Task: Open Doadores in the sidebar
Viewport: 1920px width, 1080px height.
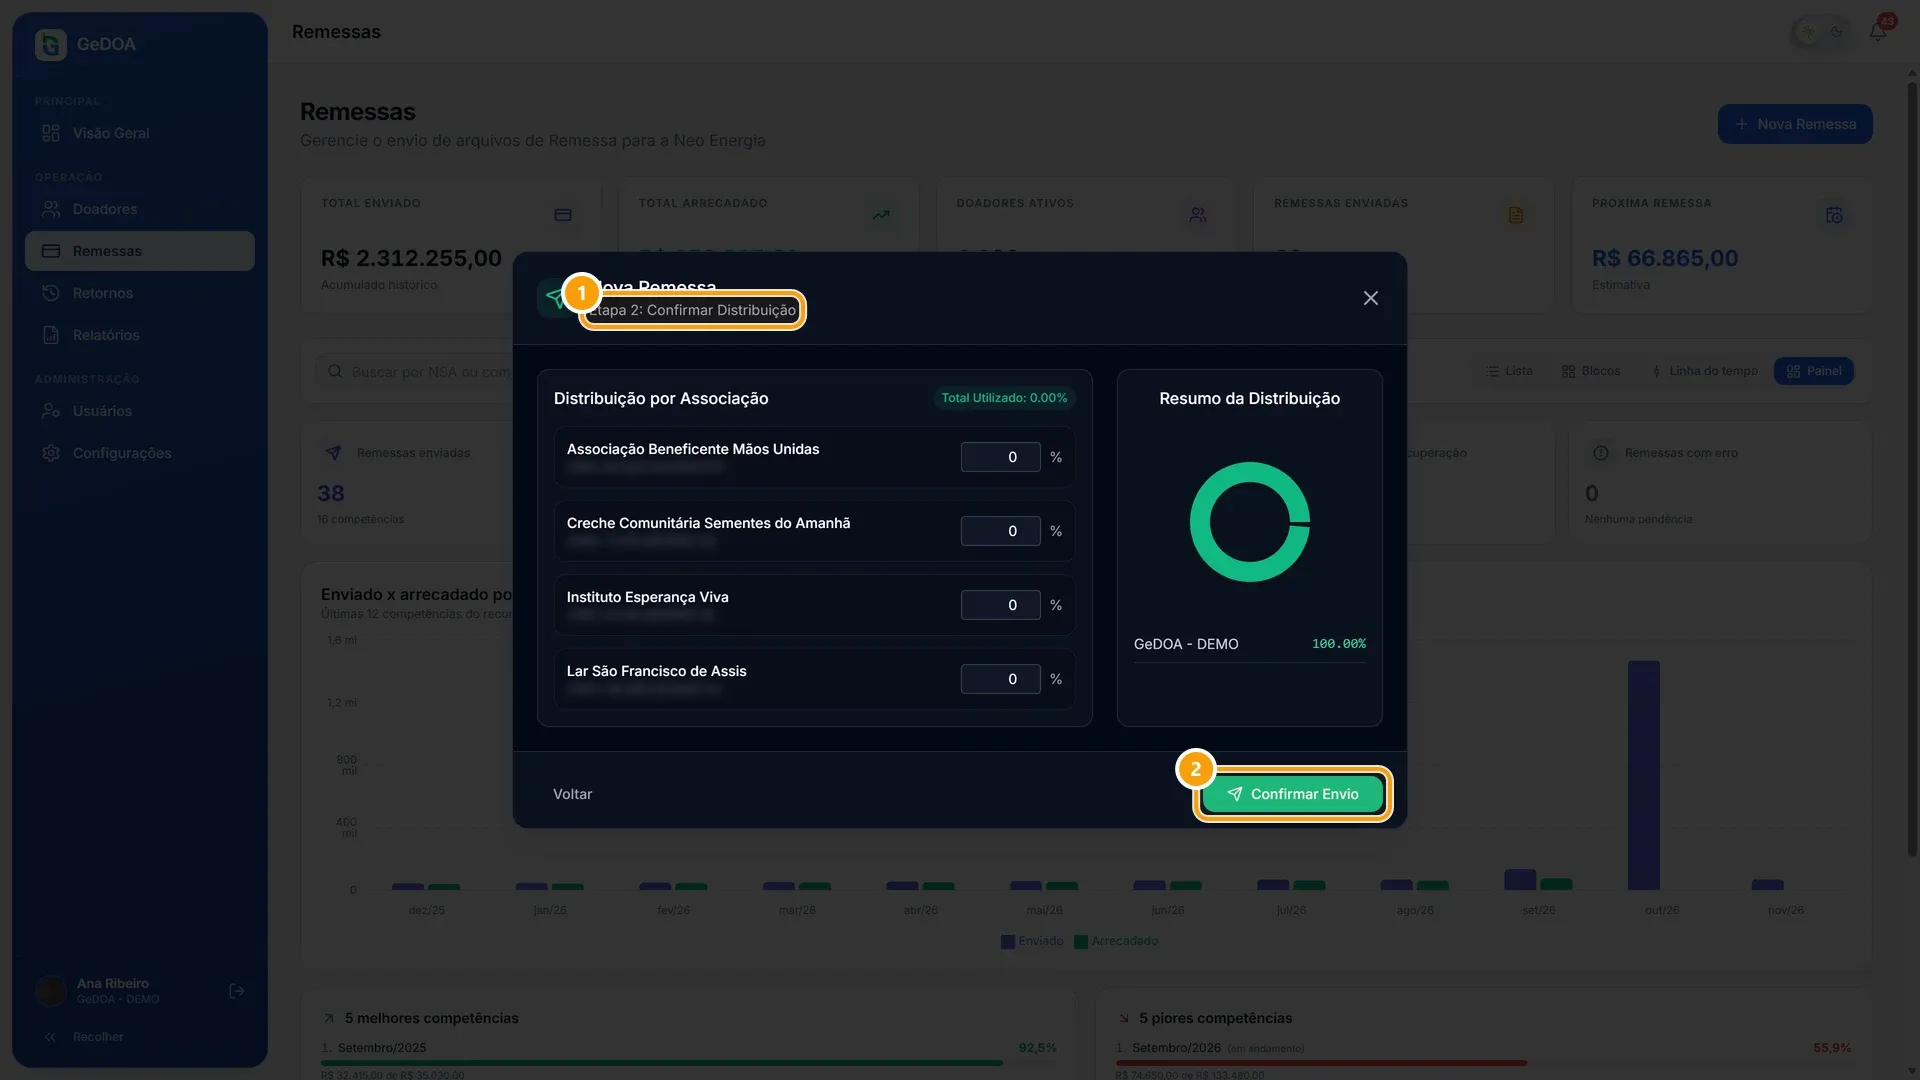Action: point(139,209)
